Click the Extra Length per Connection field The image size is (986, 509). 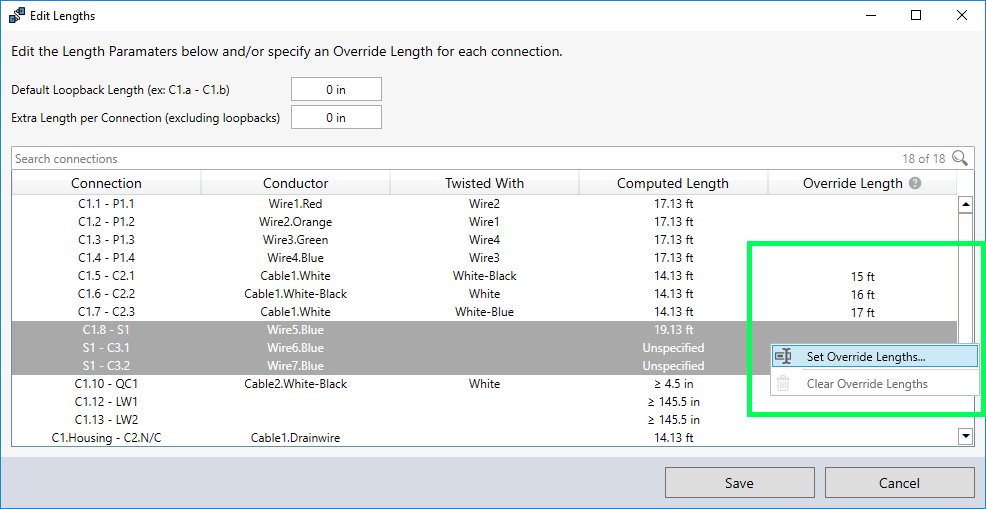point(336,117)
